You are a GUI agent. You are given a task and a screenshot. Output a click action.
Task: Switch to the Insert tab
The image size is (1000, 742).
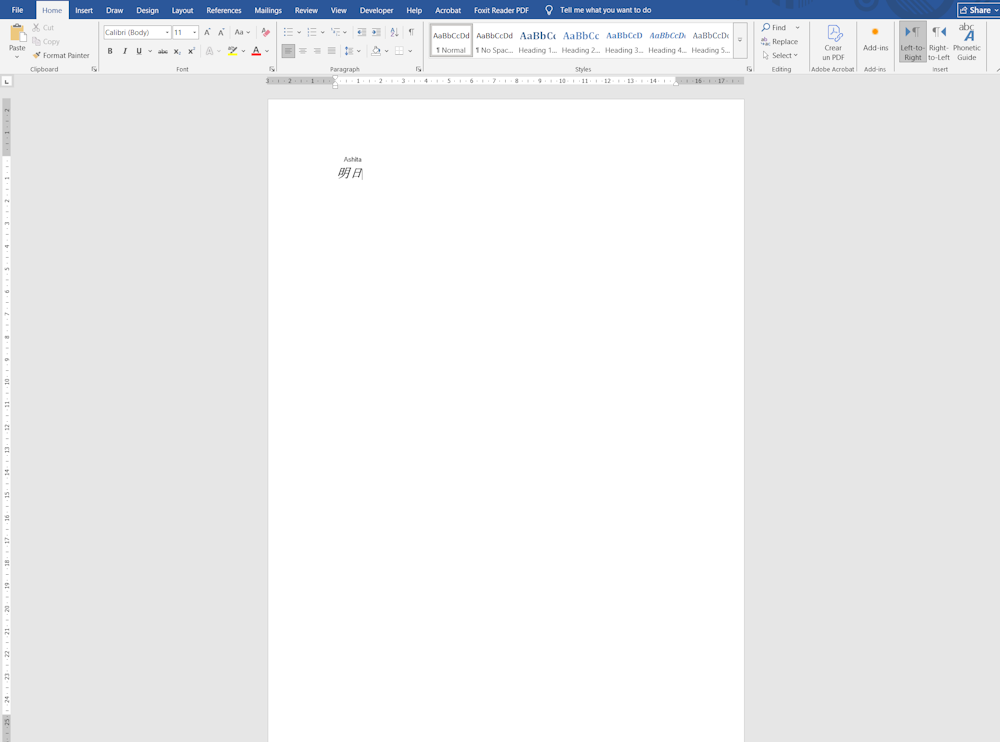[x=84, y=10]
